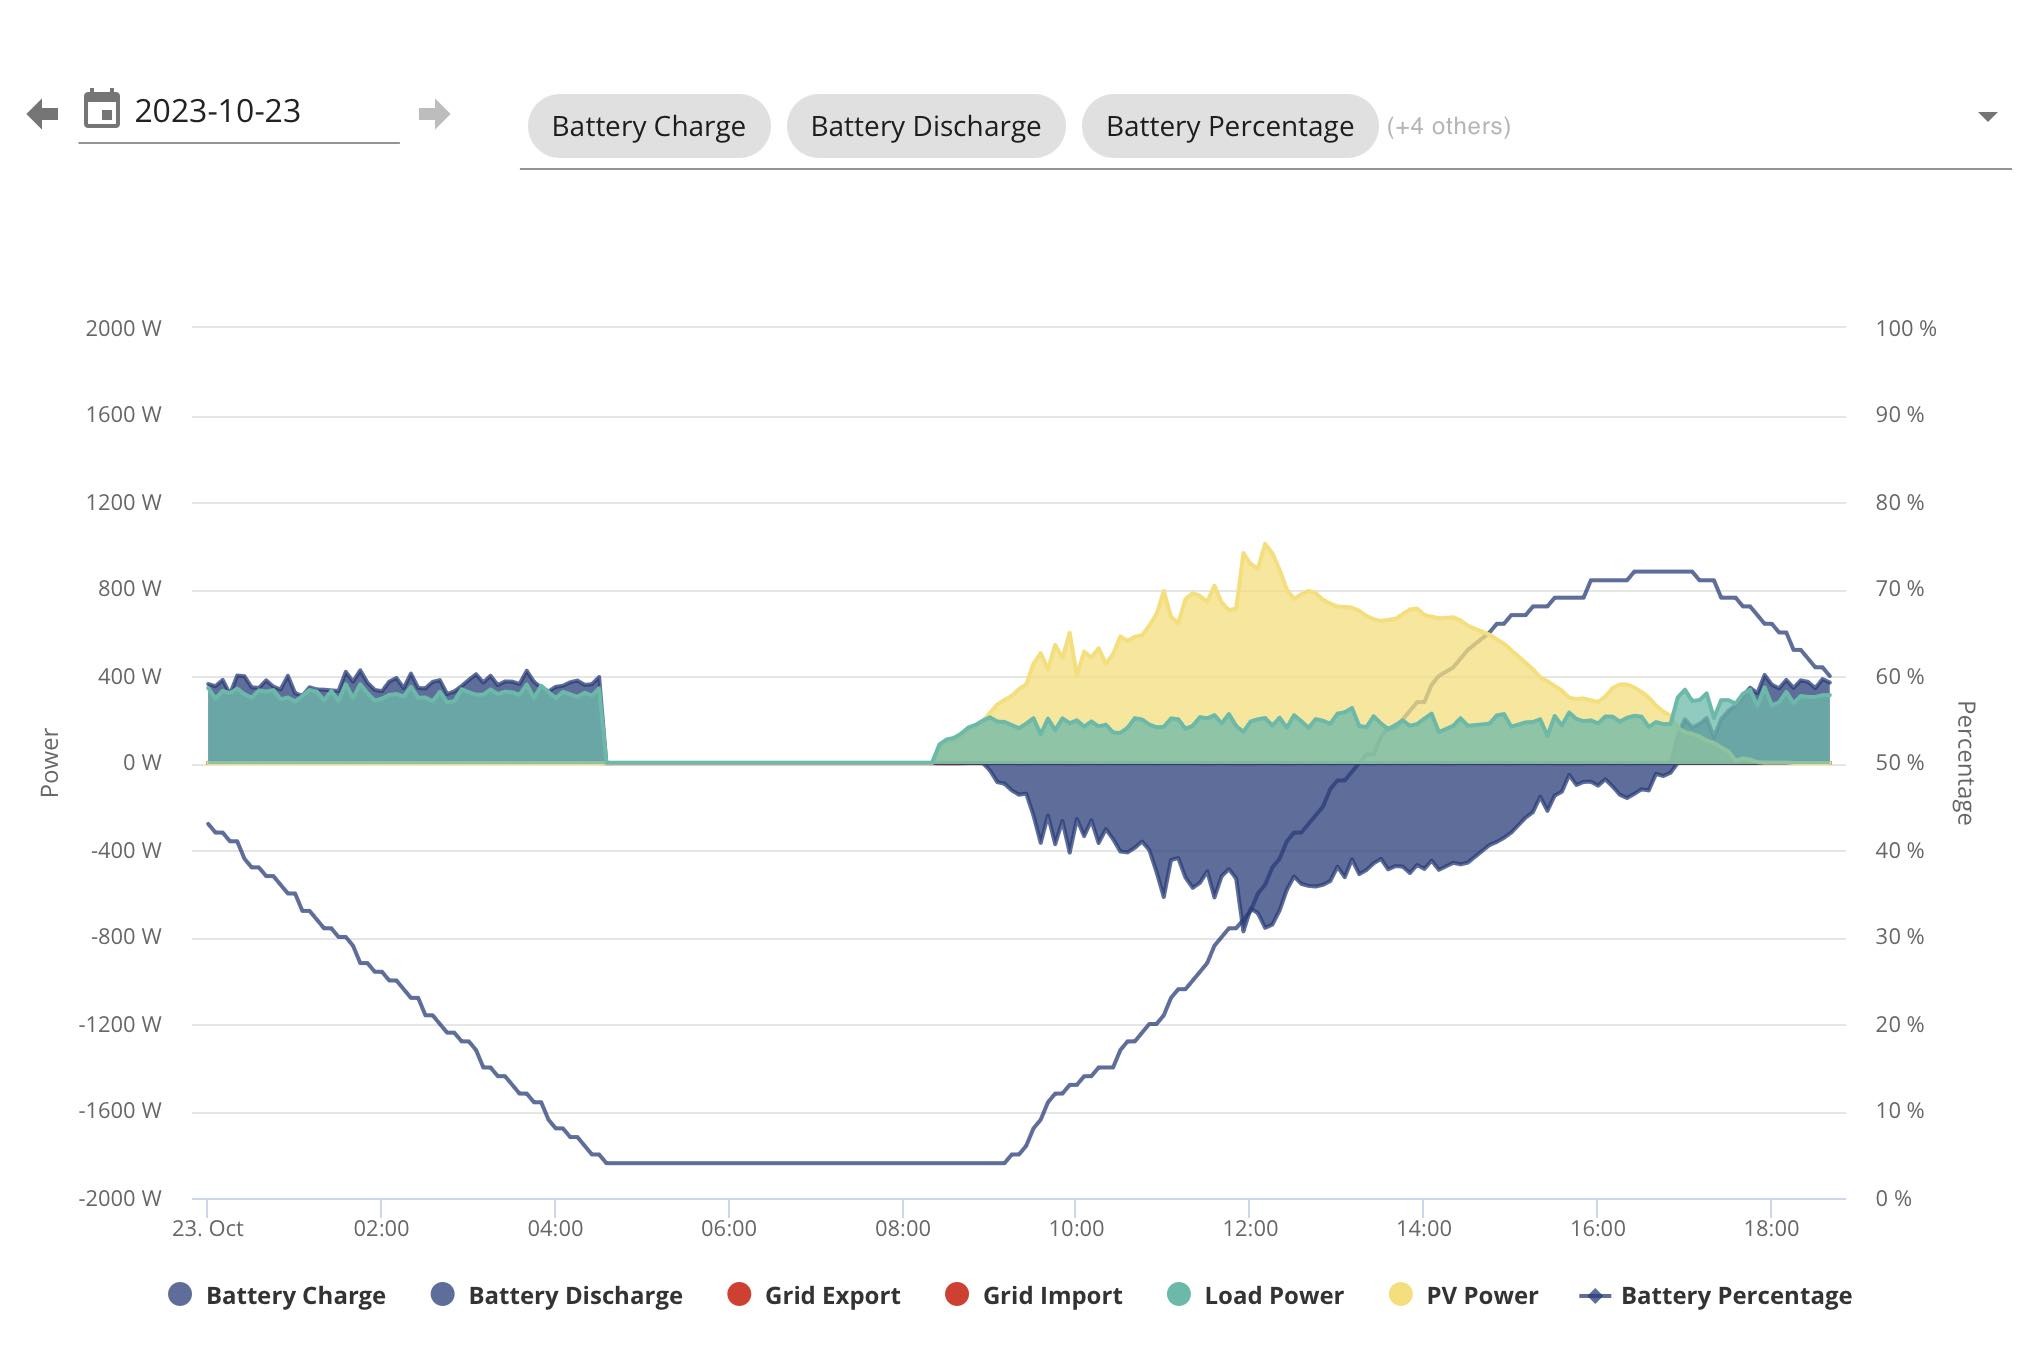2022x1348 pixels.
Task: Click the Battery Discharge legend circle
Action: click(x=442, y=1295)
